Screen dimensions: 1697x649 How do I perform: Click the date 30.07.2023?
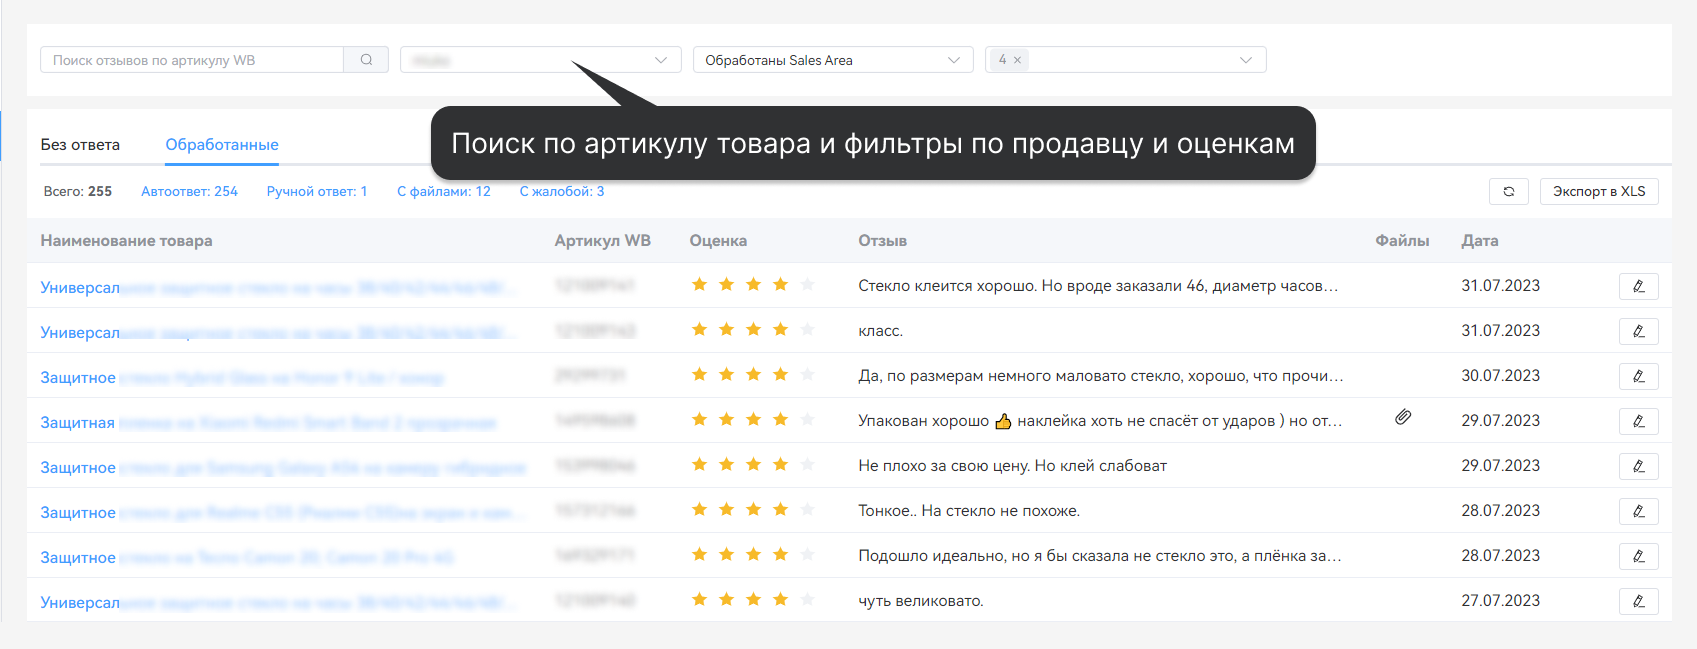tap(1501, 376)
